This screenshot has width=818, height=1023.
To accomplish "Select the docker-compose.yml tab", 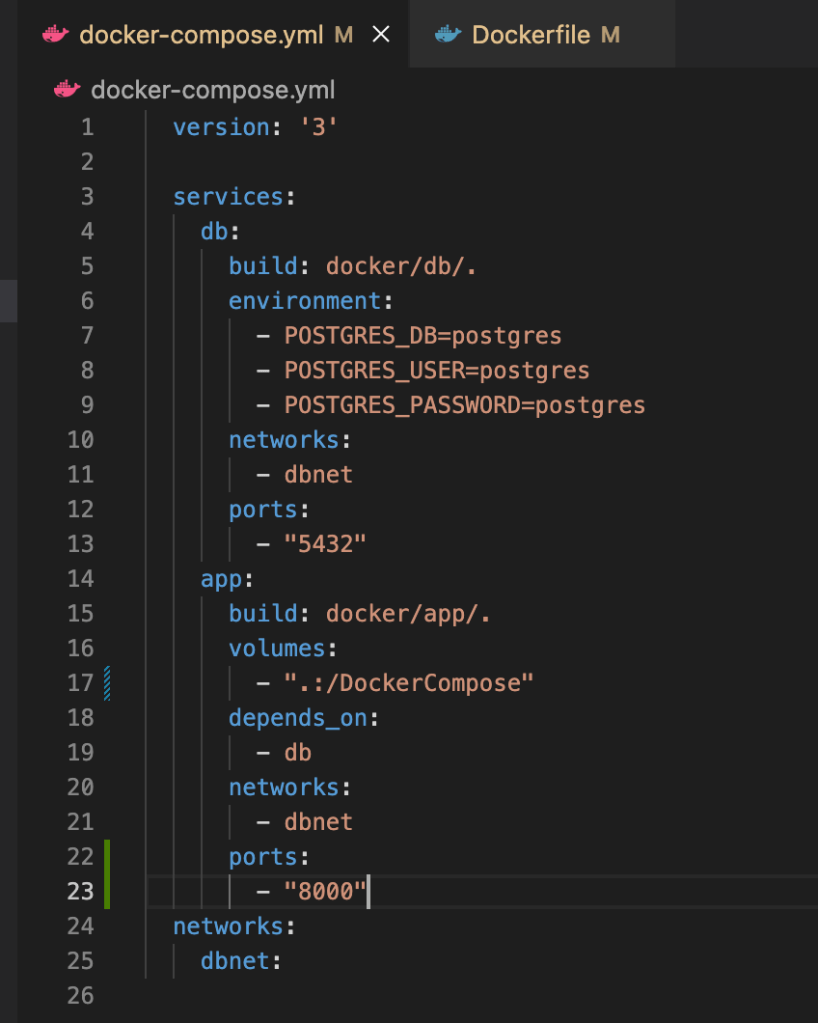I will 200,35.
